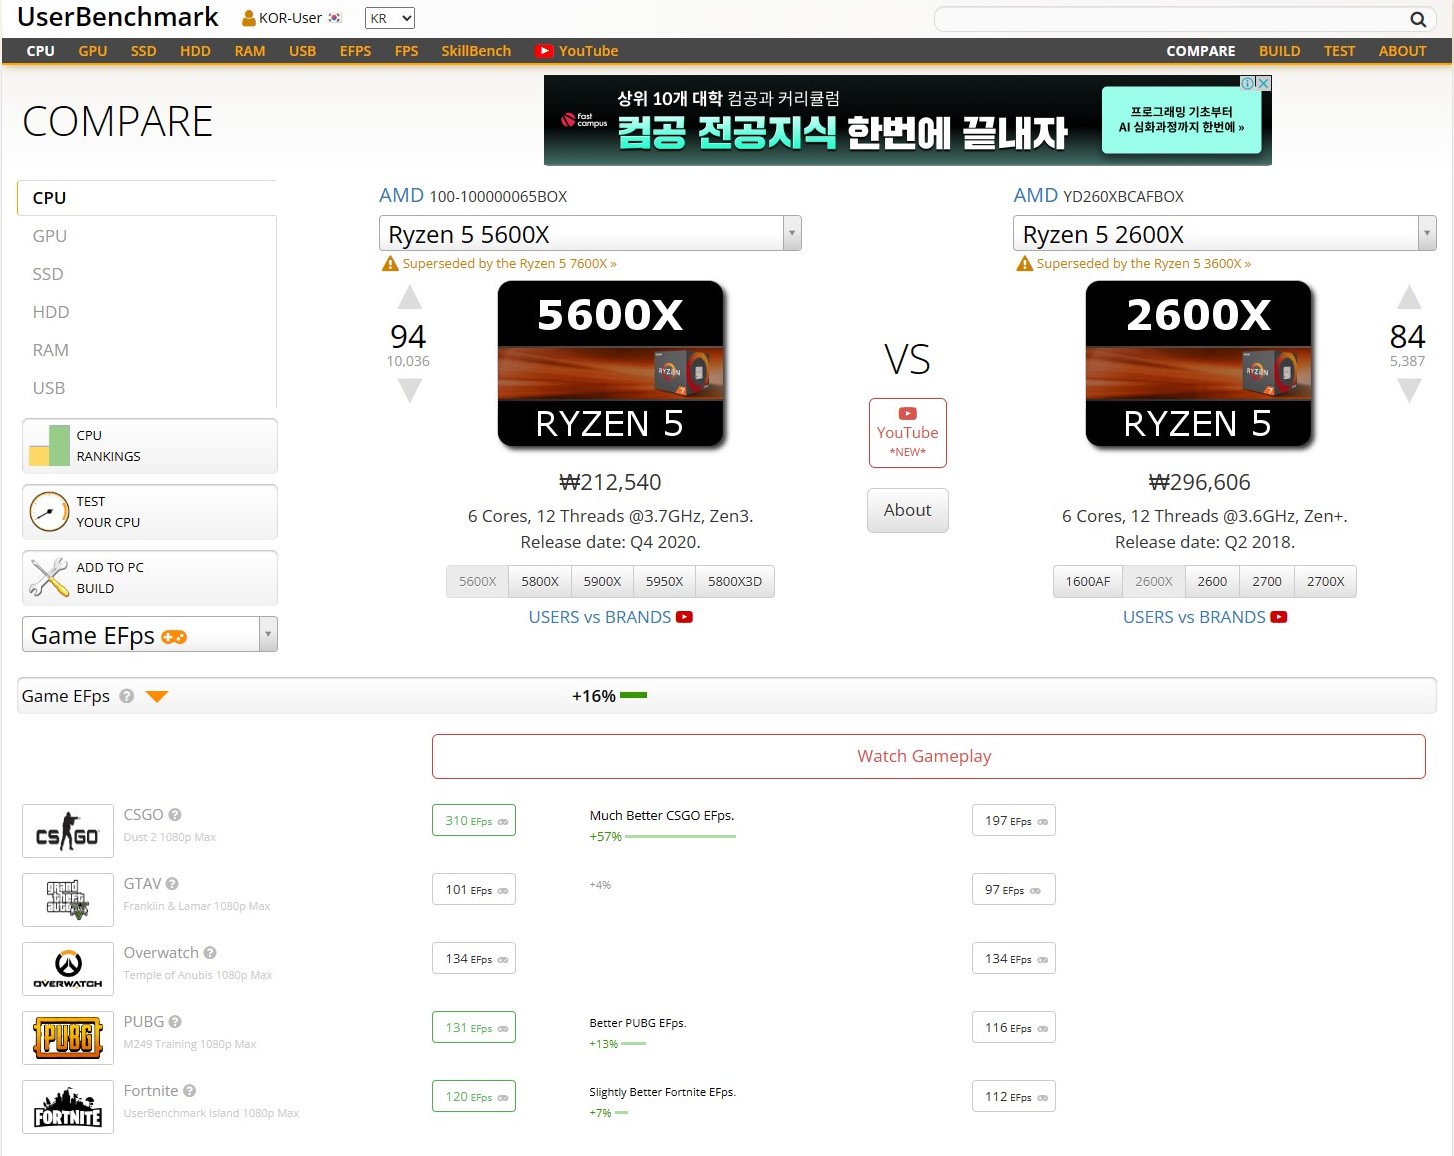The image size is (1454, 1156).
Task: Select RAM in the left sidebar
Action: [x=51, y=350]
